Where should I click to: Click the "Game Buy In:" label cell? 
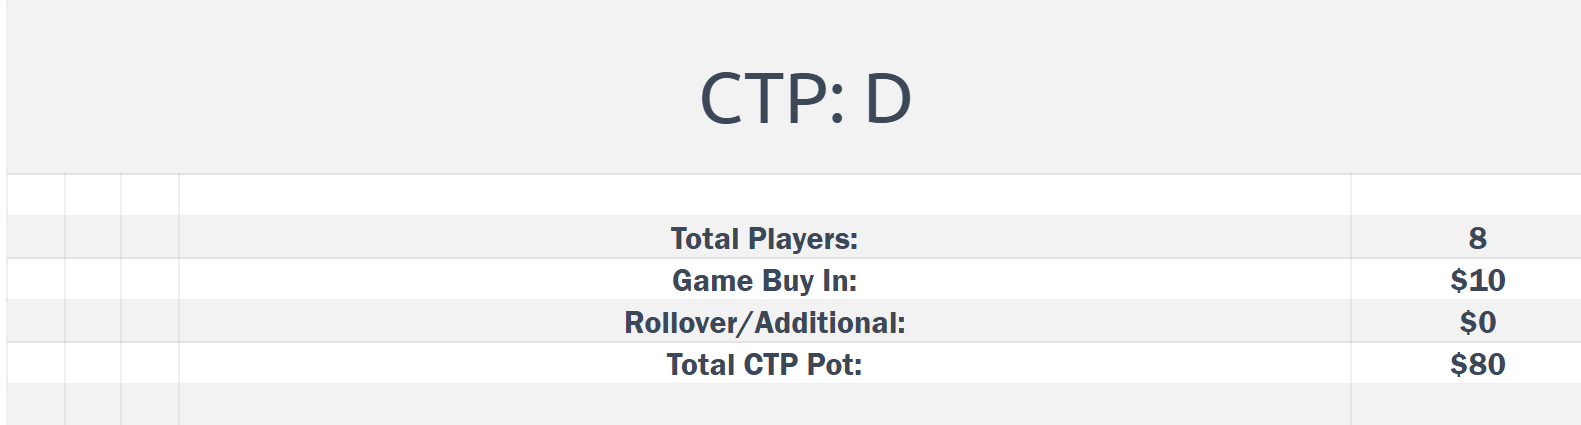click(x=764, y=280)
